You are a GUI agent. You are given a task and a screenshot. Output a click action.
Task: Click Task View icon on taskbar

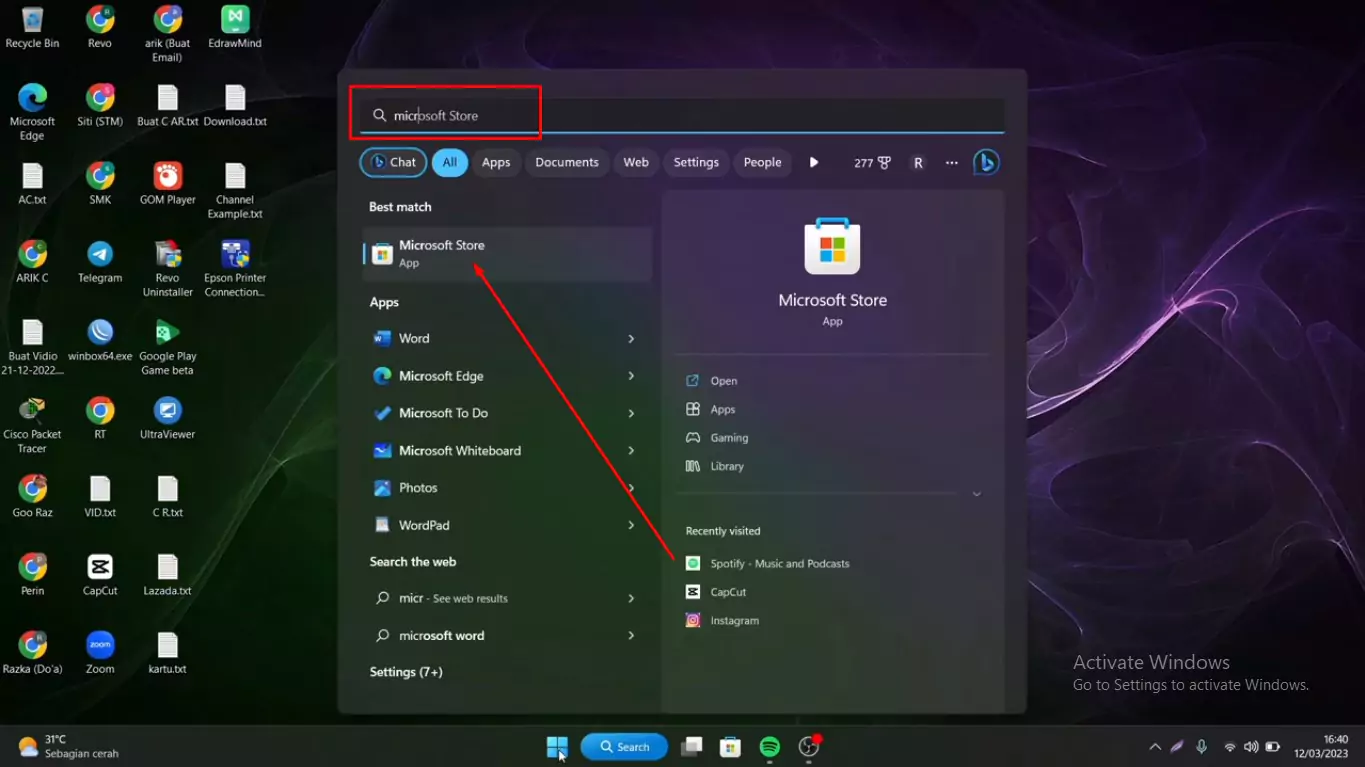[x=692, y=747]
